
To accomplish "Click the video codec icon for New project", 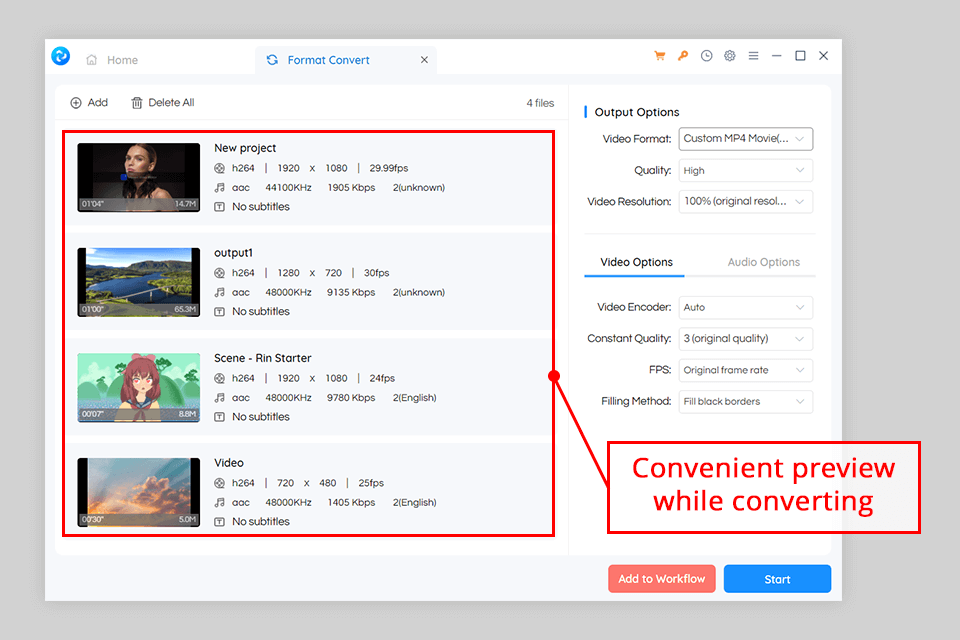I will 219,168.
